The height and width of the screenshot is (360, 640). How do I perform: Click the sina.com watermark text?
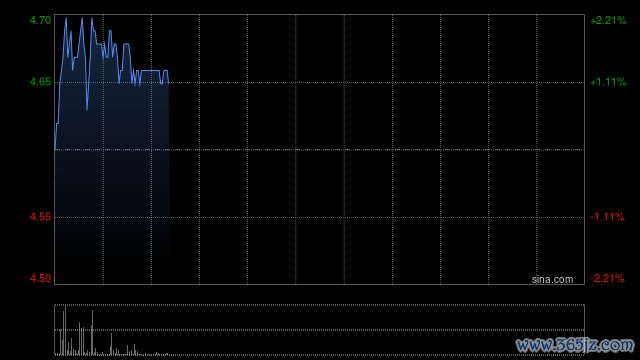[552, 280]
